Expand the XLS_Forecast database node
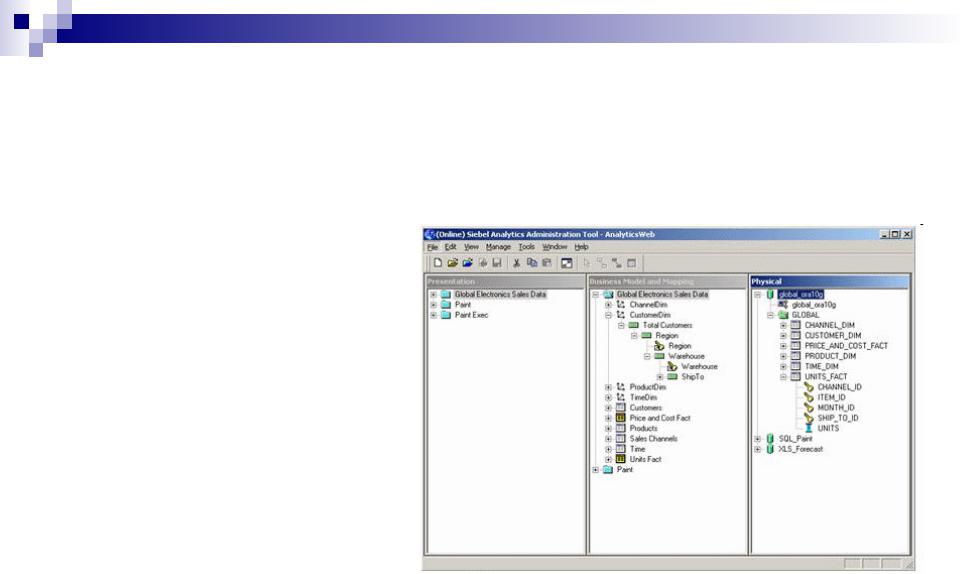Image resolution: width=960 pixels, height=574 pixels. [x=757, y=449]
